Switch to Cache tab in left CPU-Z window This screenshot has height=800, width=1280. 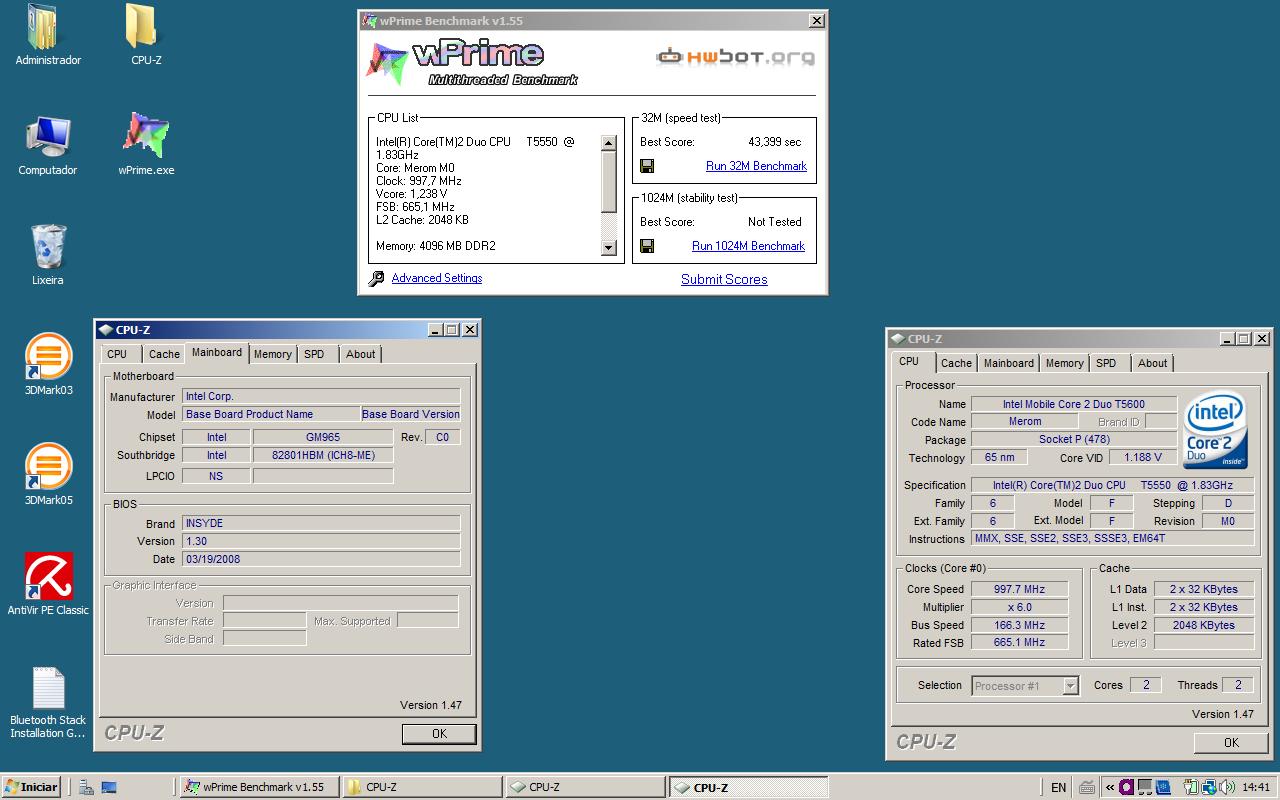click(164, 354)
